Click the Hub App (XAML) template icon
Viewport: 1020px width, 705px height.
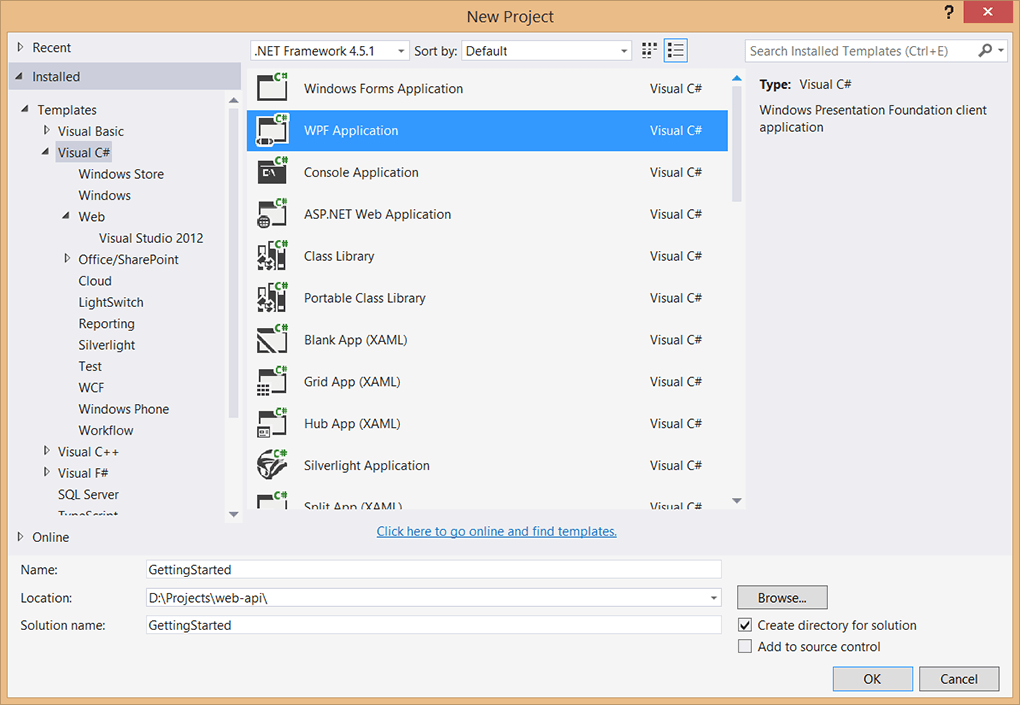tap(272, 423)
